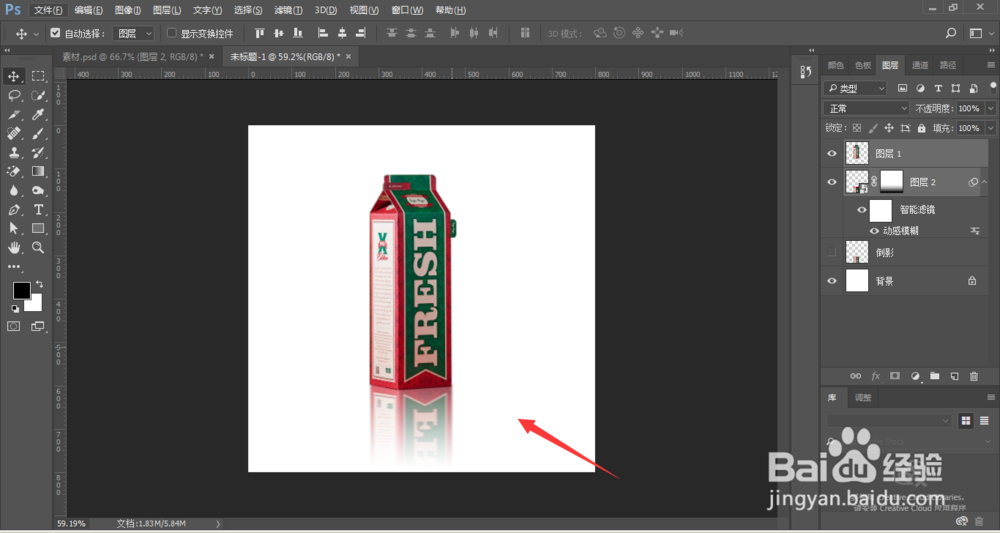Select the Gradient tool
This screenshot has height=533, width=1000.
click(38, 172)
